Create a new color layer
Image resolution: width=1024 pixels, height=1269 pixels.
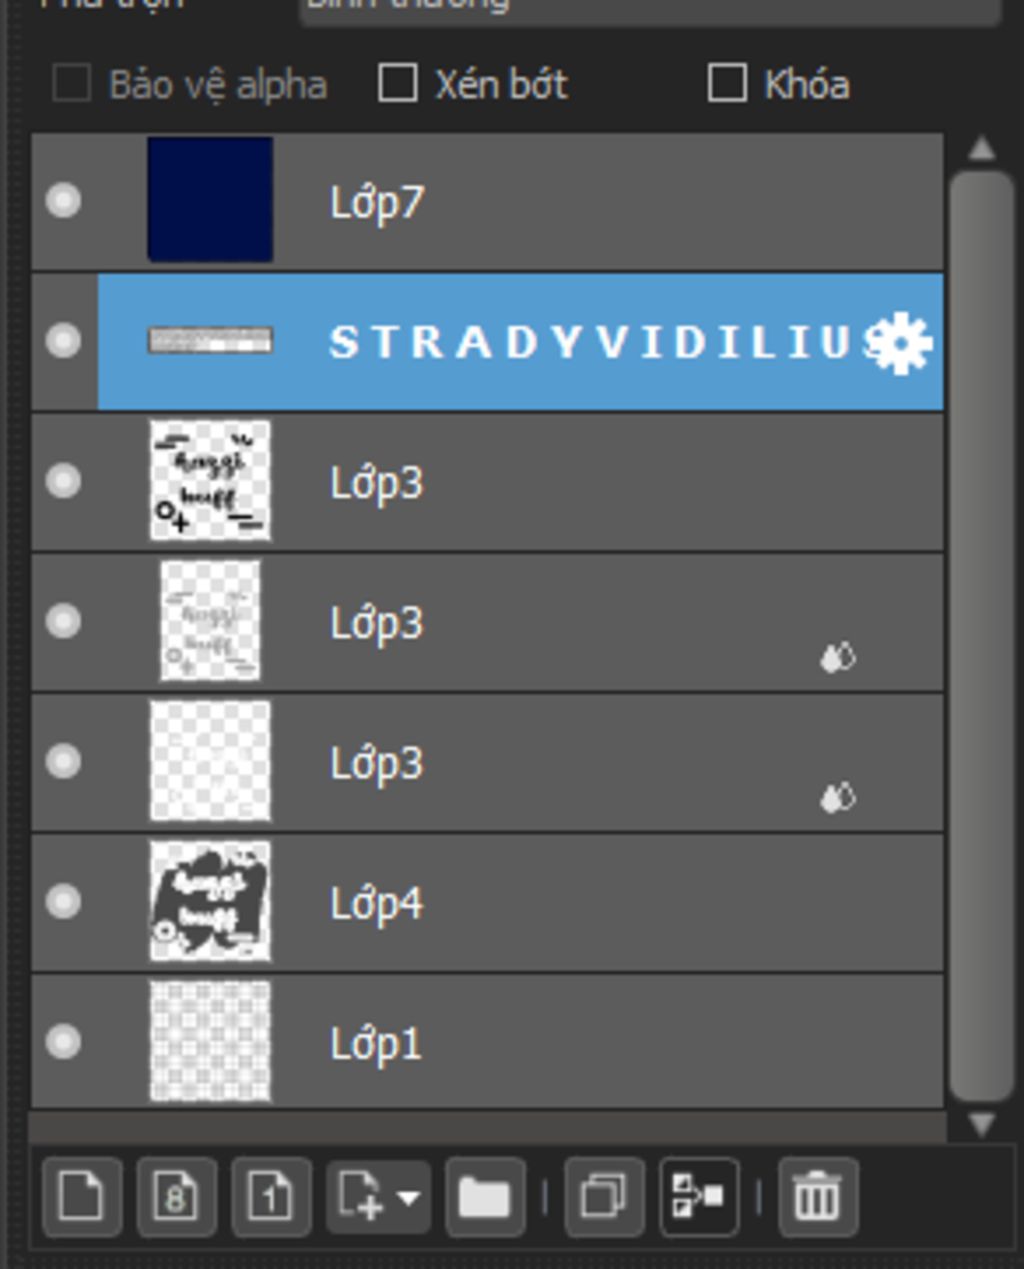tap(82, 1197)
